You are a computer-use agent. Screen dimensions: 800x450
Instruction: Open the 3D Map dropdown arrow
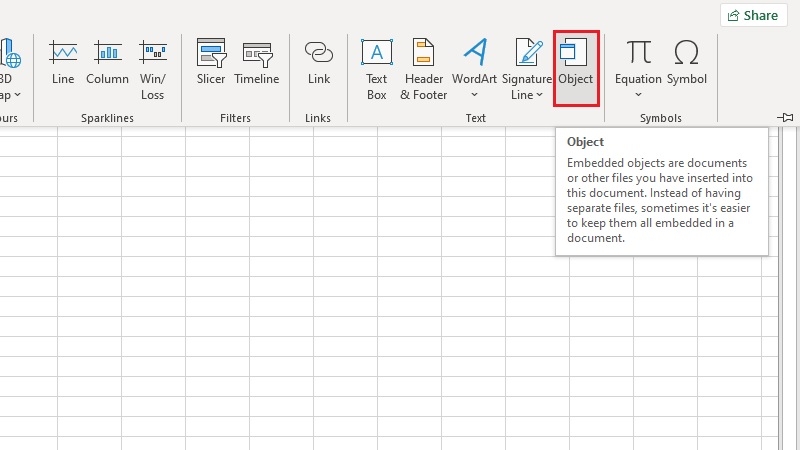(17, 95)
